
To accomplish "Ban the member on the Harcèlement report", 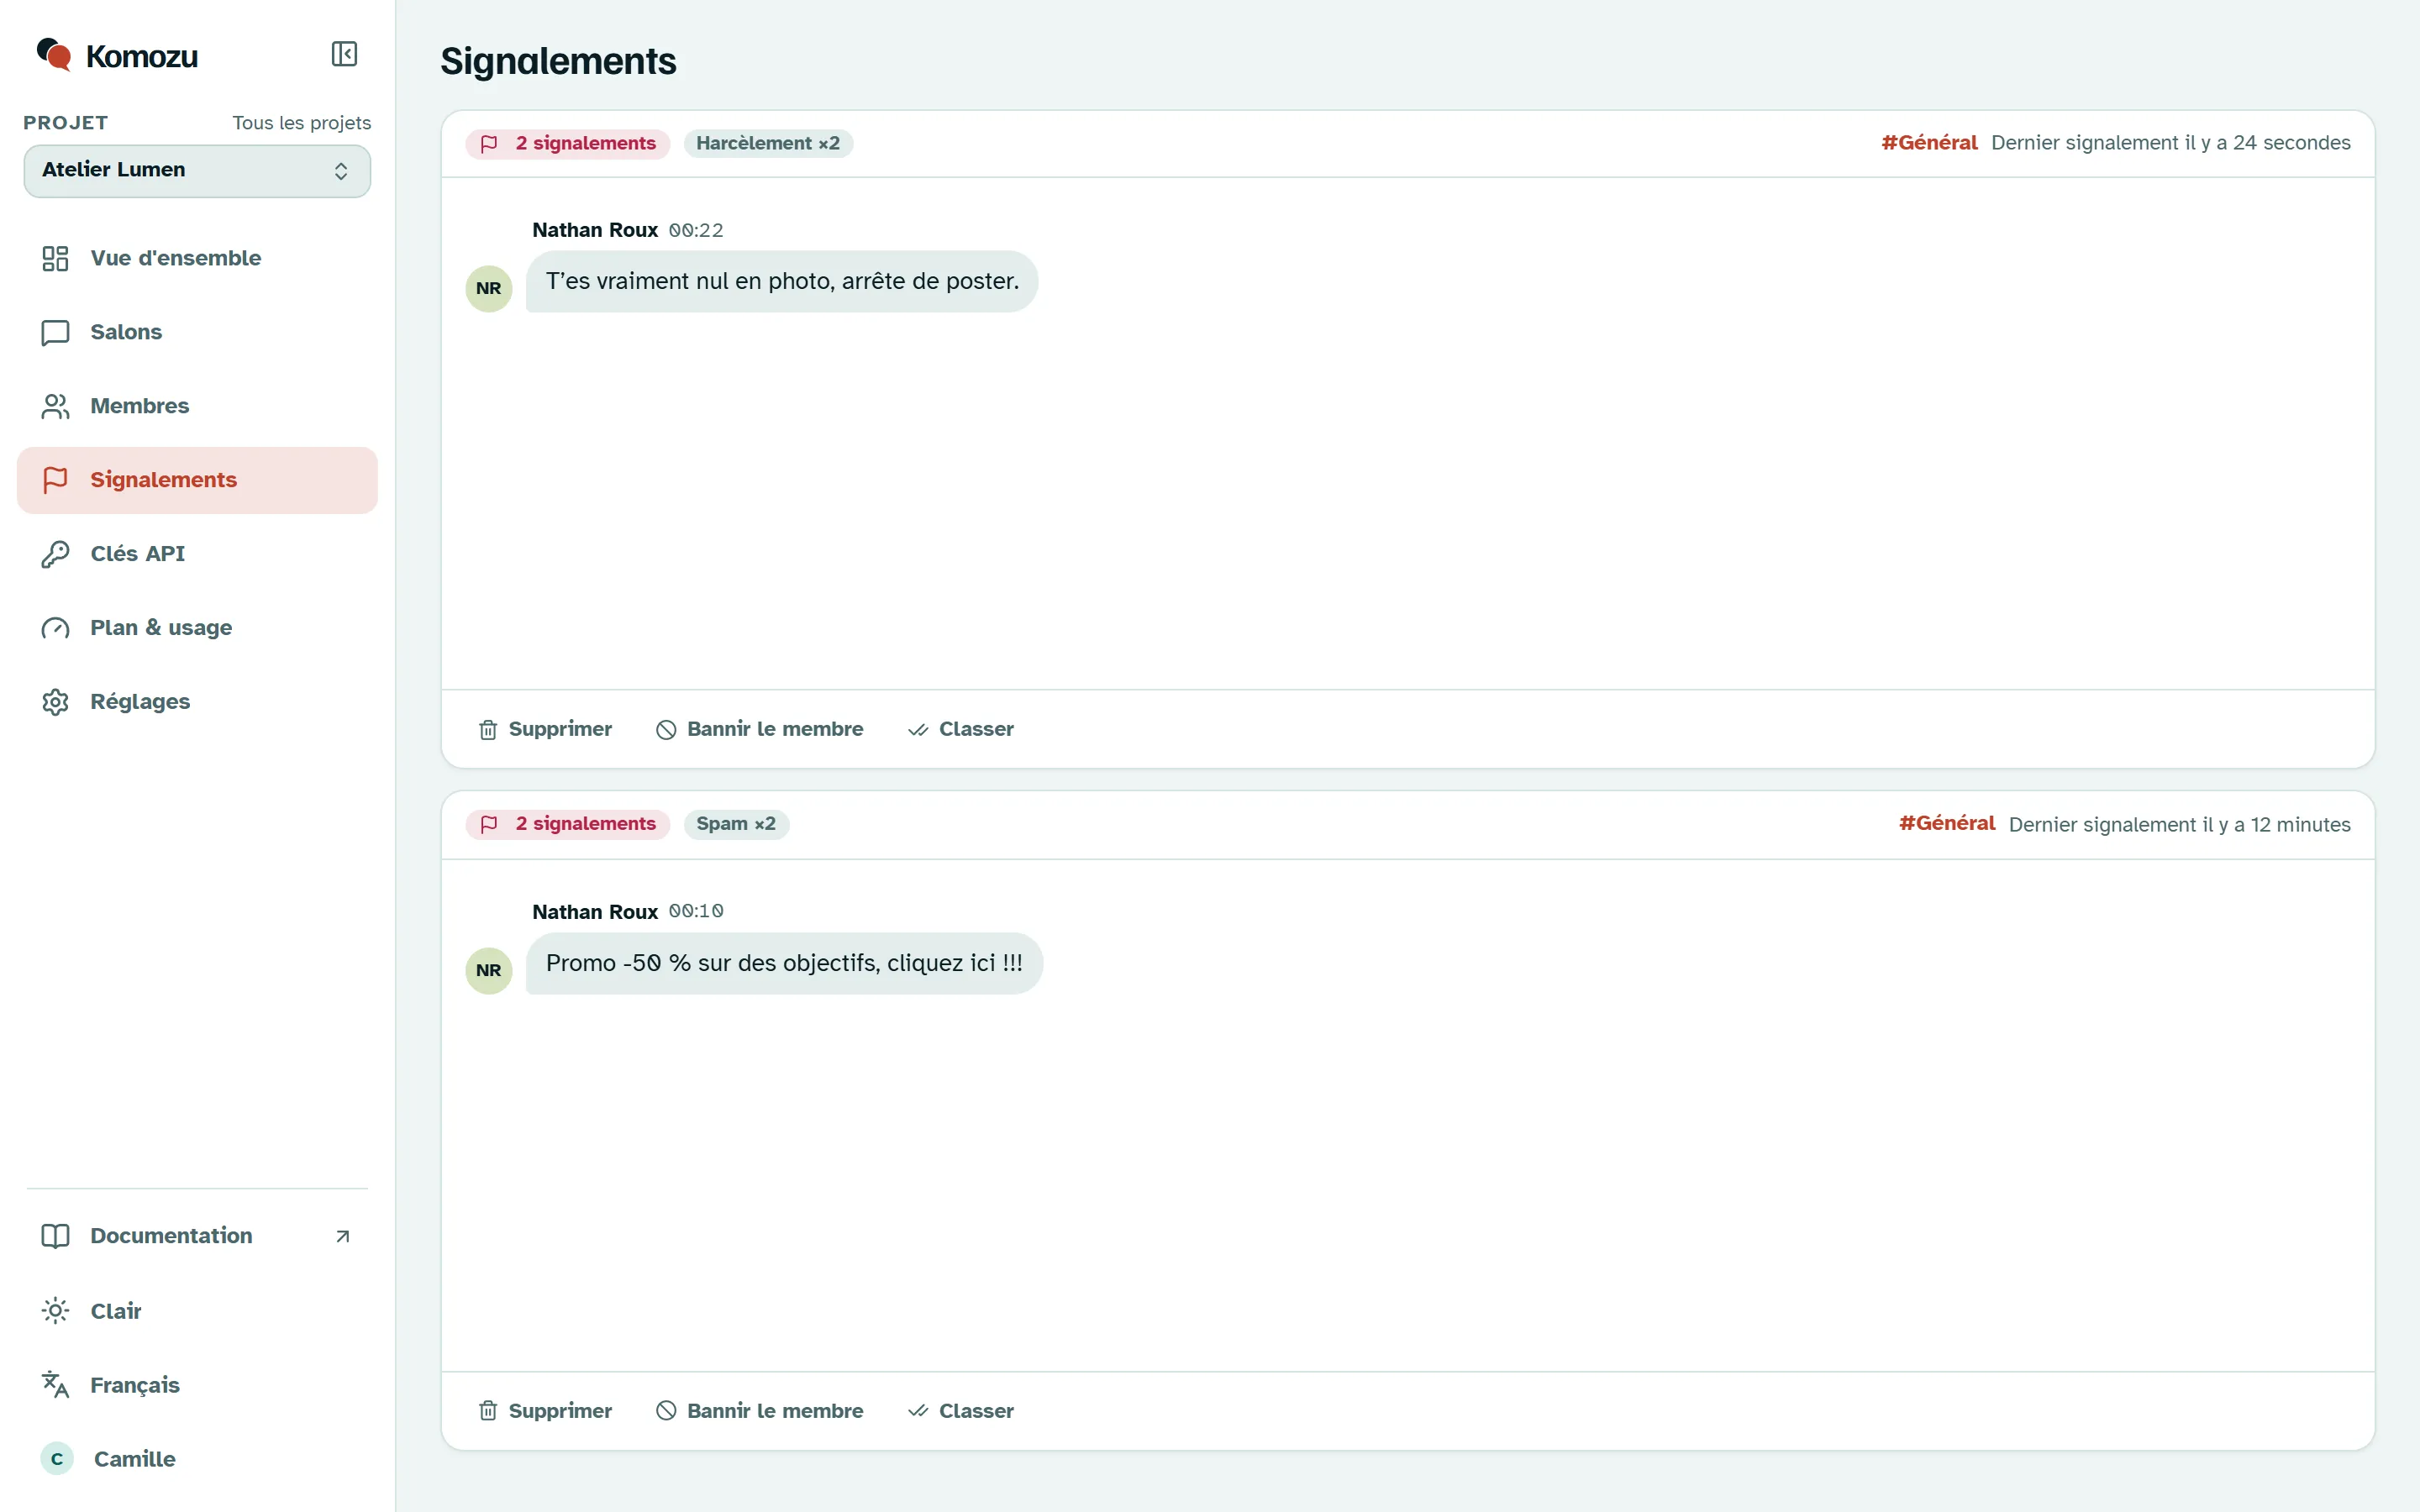I will point(760,729).
